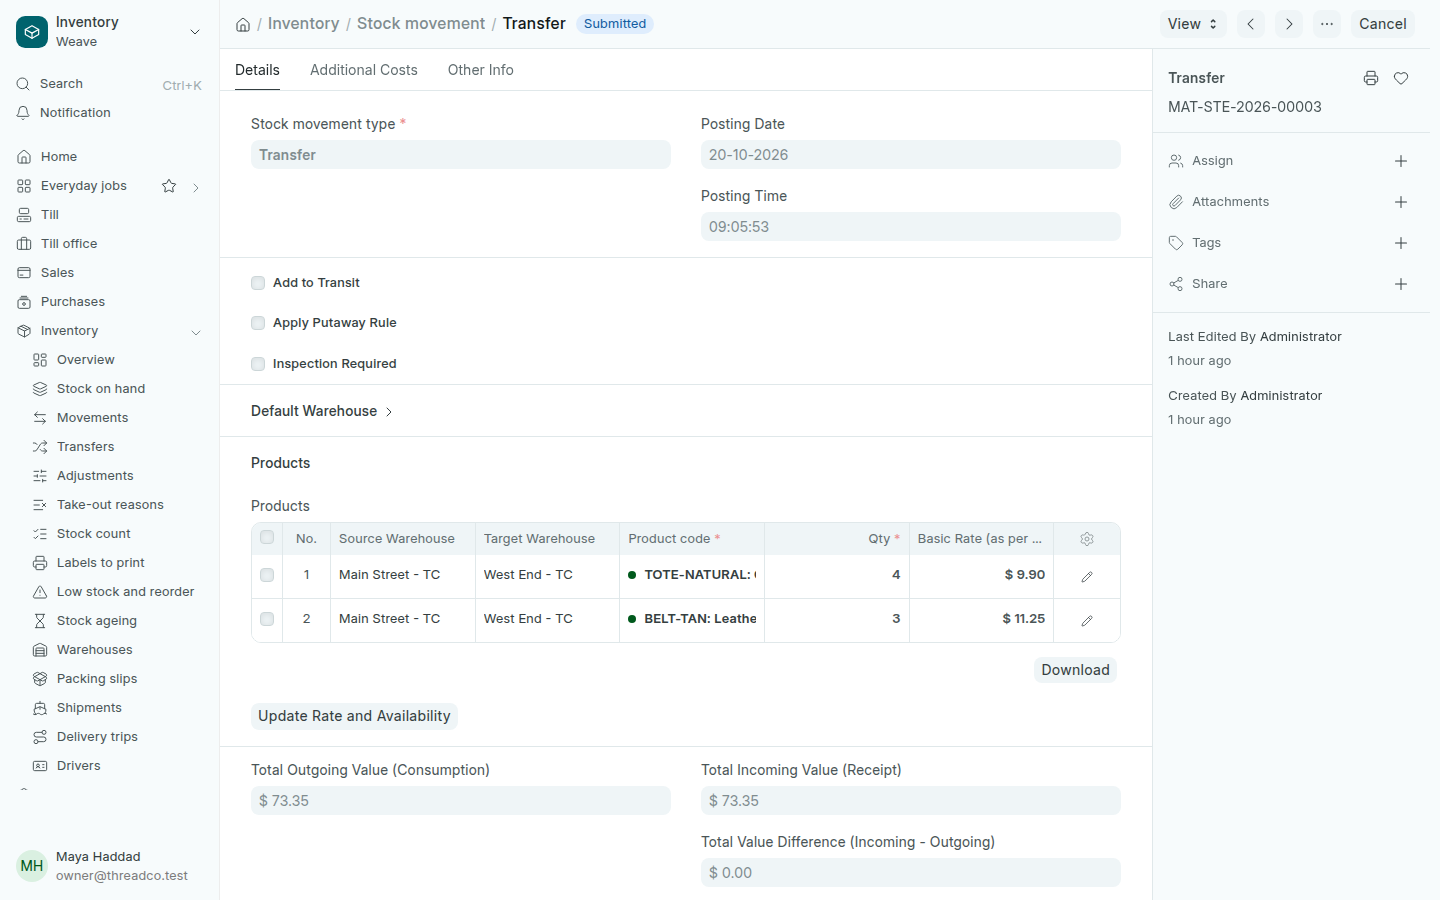Share the document with the Share plus
The height and width of the screenshot is (900, 1440).
pos(1401,284)
